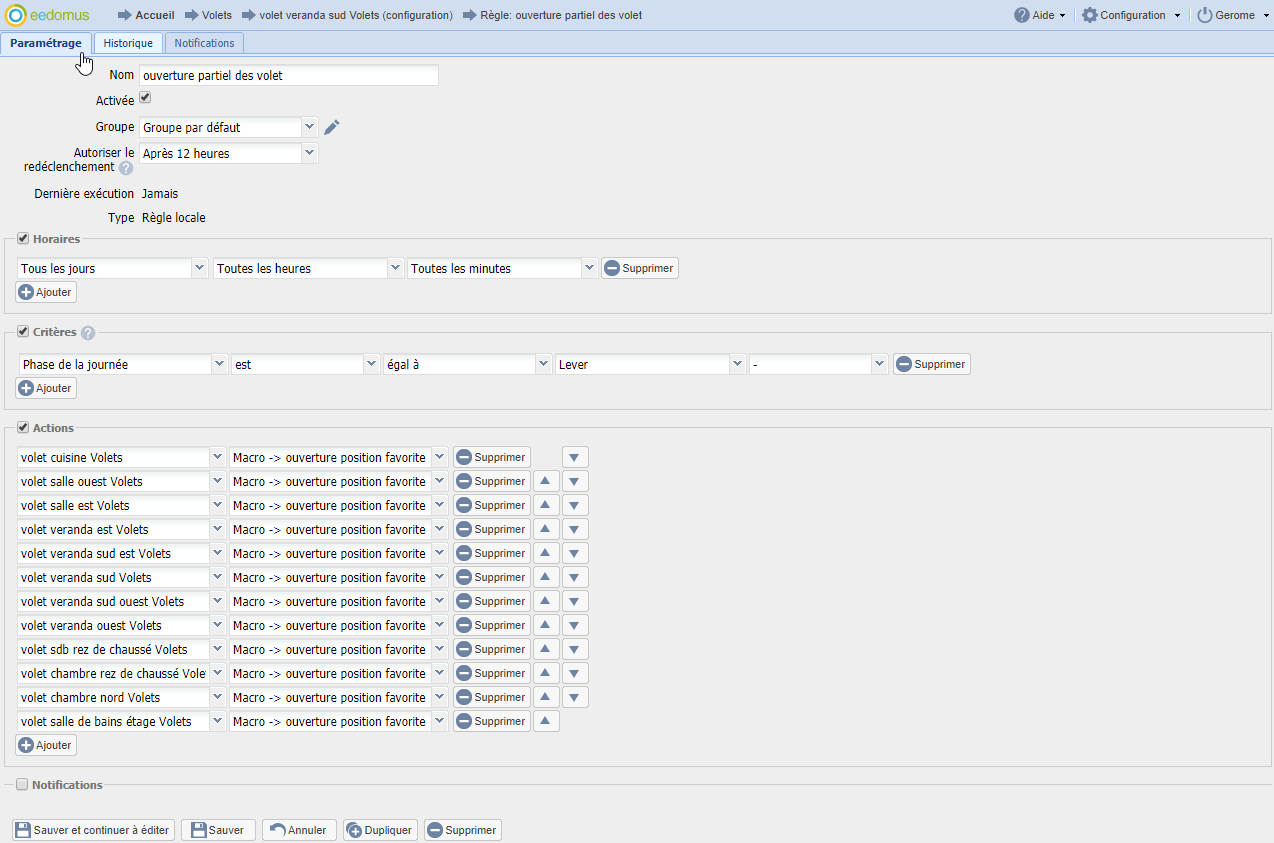The image size is (1274, 843).
Task: Click into the Nom text field
Action: [x=289, y=75]
